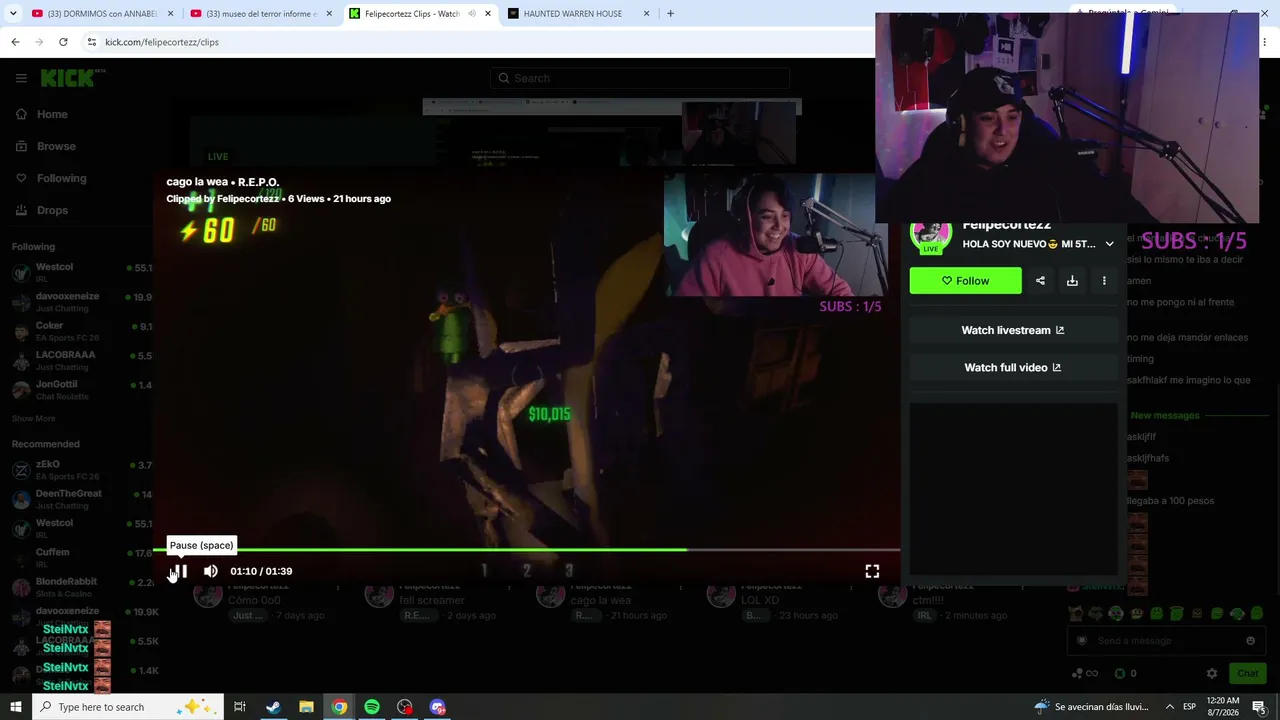Send message with Chat button
1280x720 pixels.
1247,674
